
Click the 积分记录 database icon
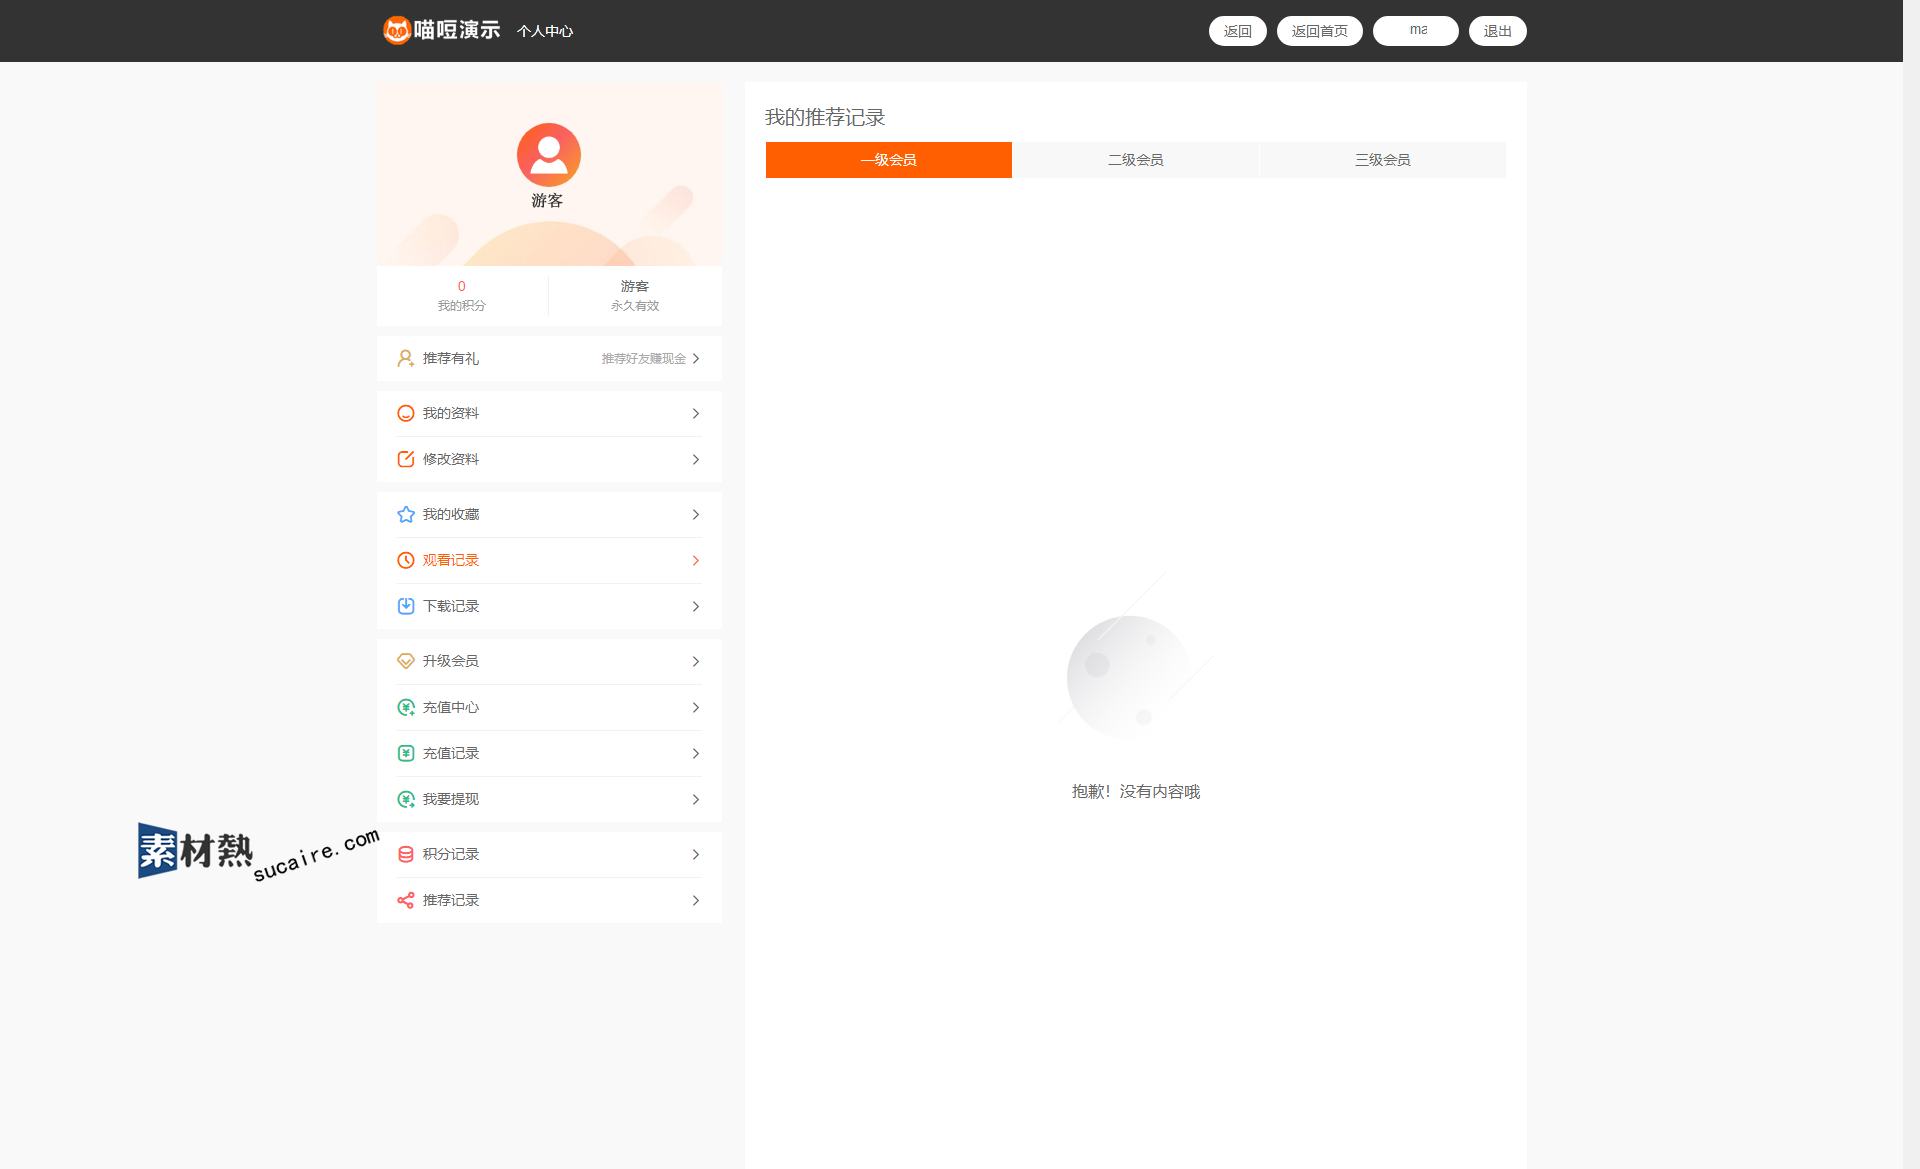pos(405,854)
